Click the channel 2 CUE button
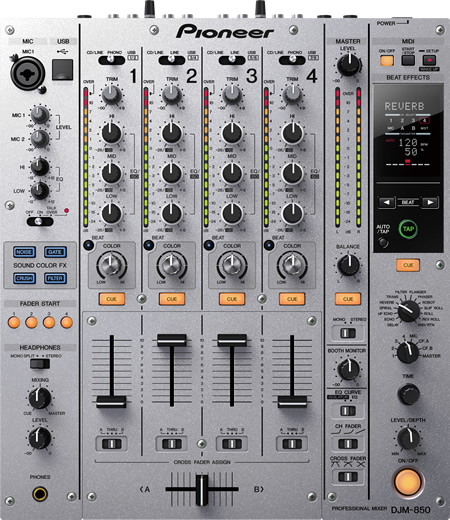Screen dimensions: 450x520 (172, 299)
